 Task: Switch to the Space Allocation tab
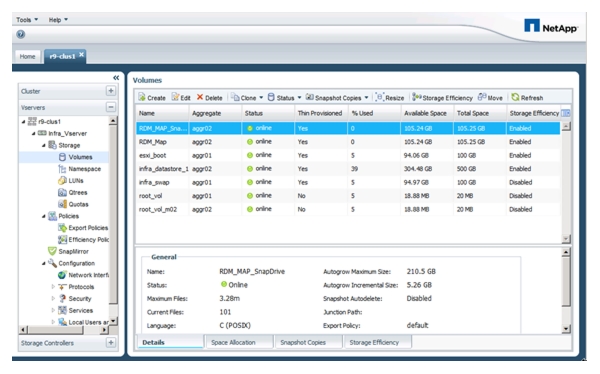240,342
